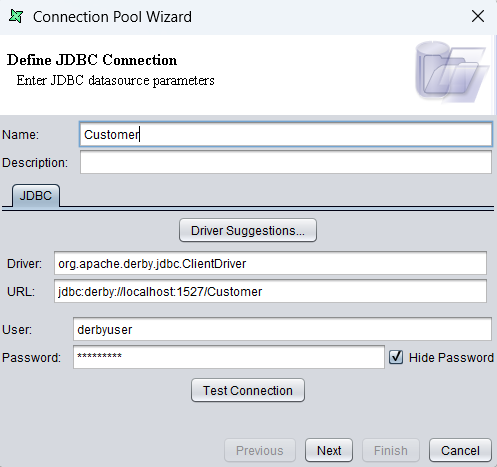Click the Connection Pool Wizard title text
Image resolution: width=497 pixels, height=467 pixels.
[112, 17]
